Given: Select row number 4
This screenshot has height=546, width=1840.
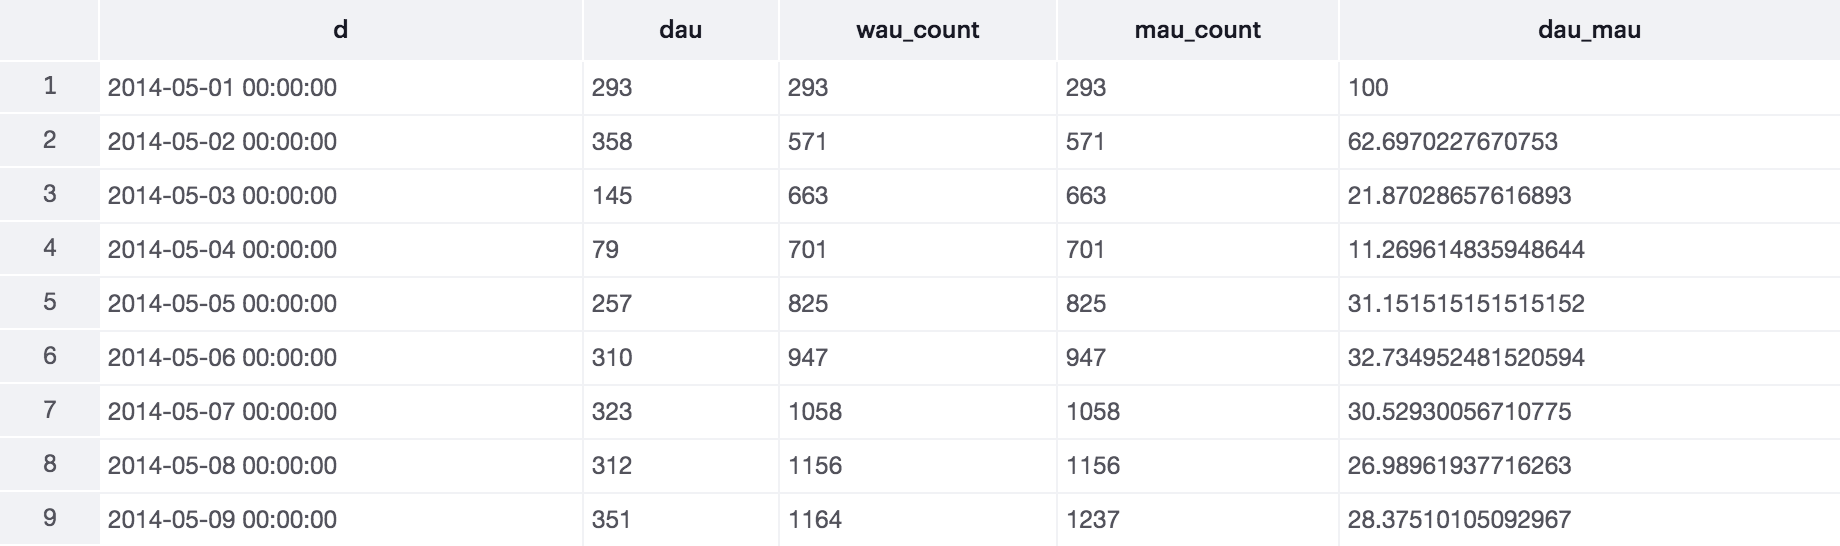Looking at the screenshot, I should point(49,248).
